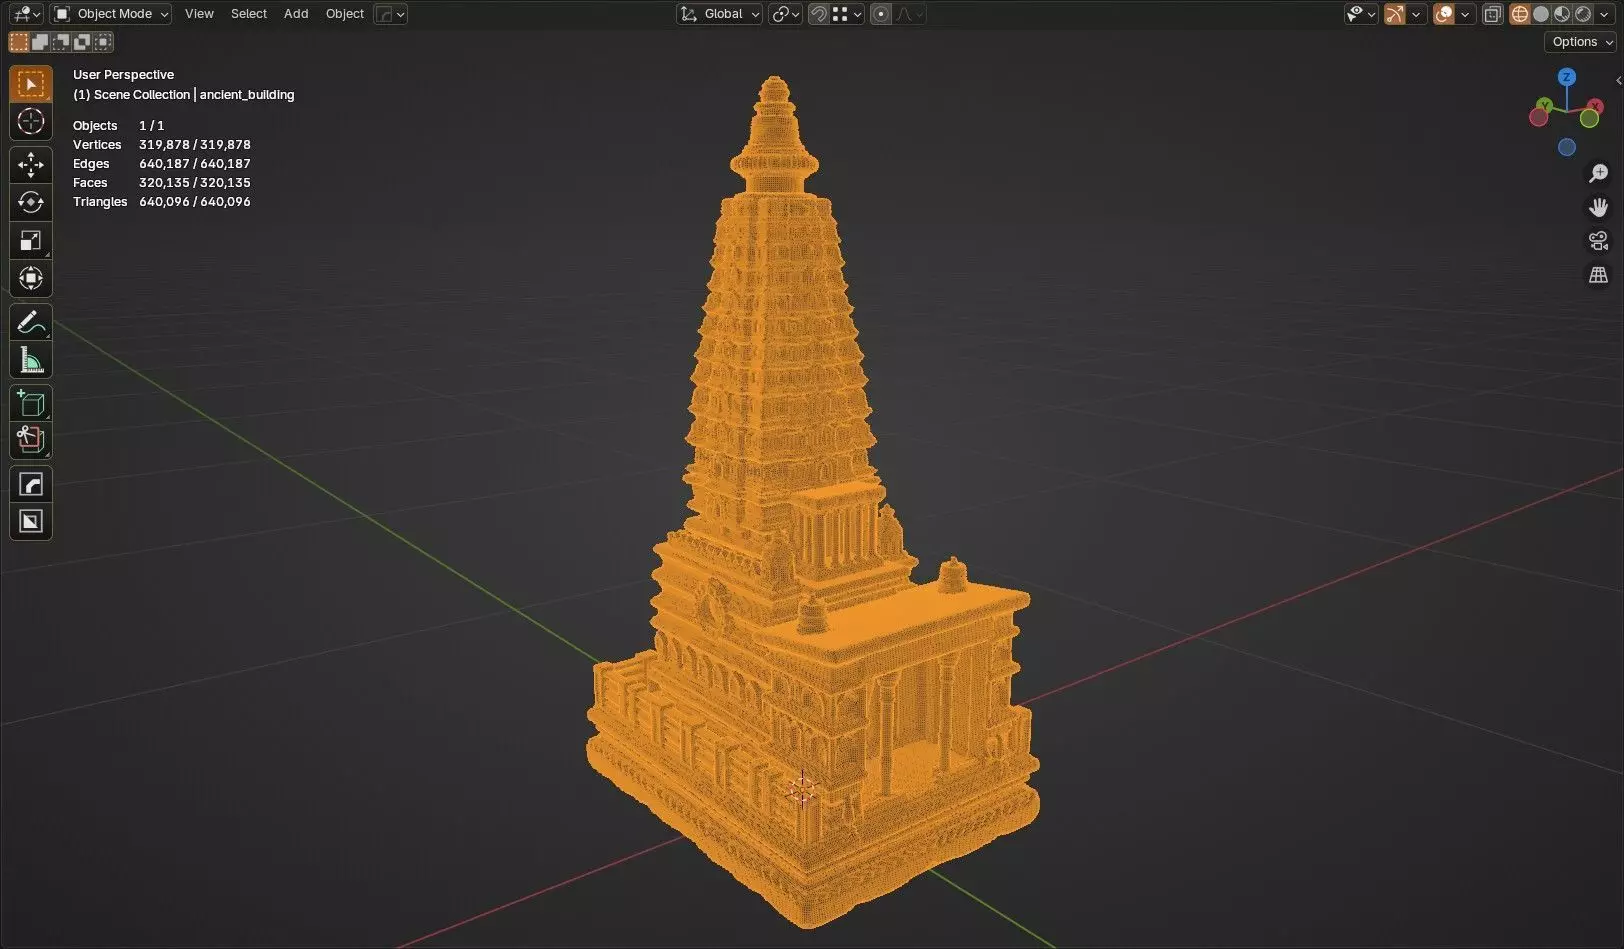Expand the gizmos options dropdown arrow
Viewport: 1624px width, 949px height.
(1416, 14)
